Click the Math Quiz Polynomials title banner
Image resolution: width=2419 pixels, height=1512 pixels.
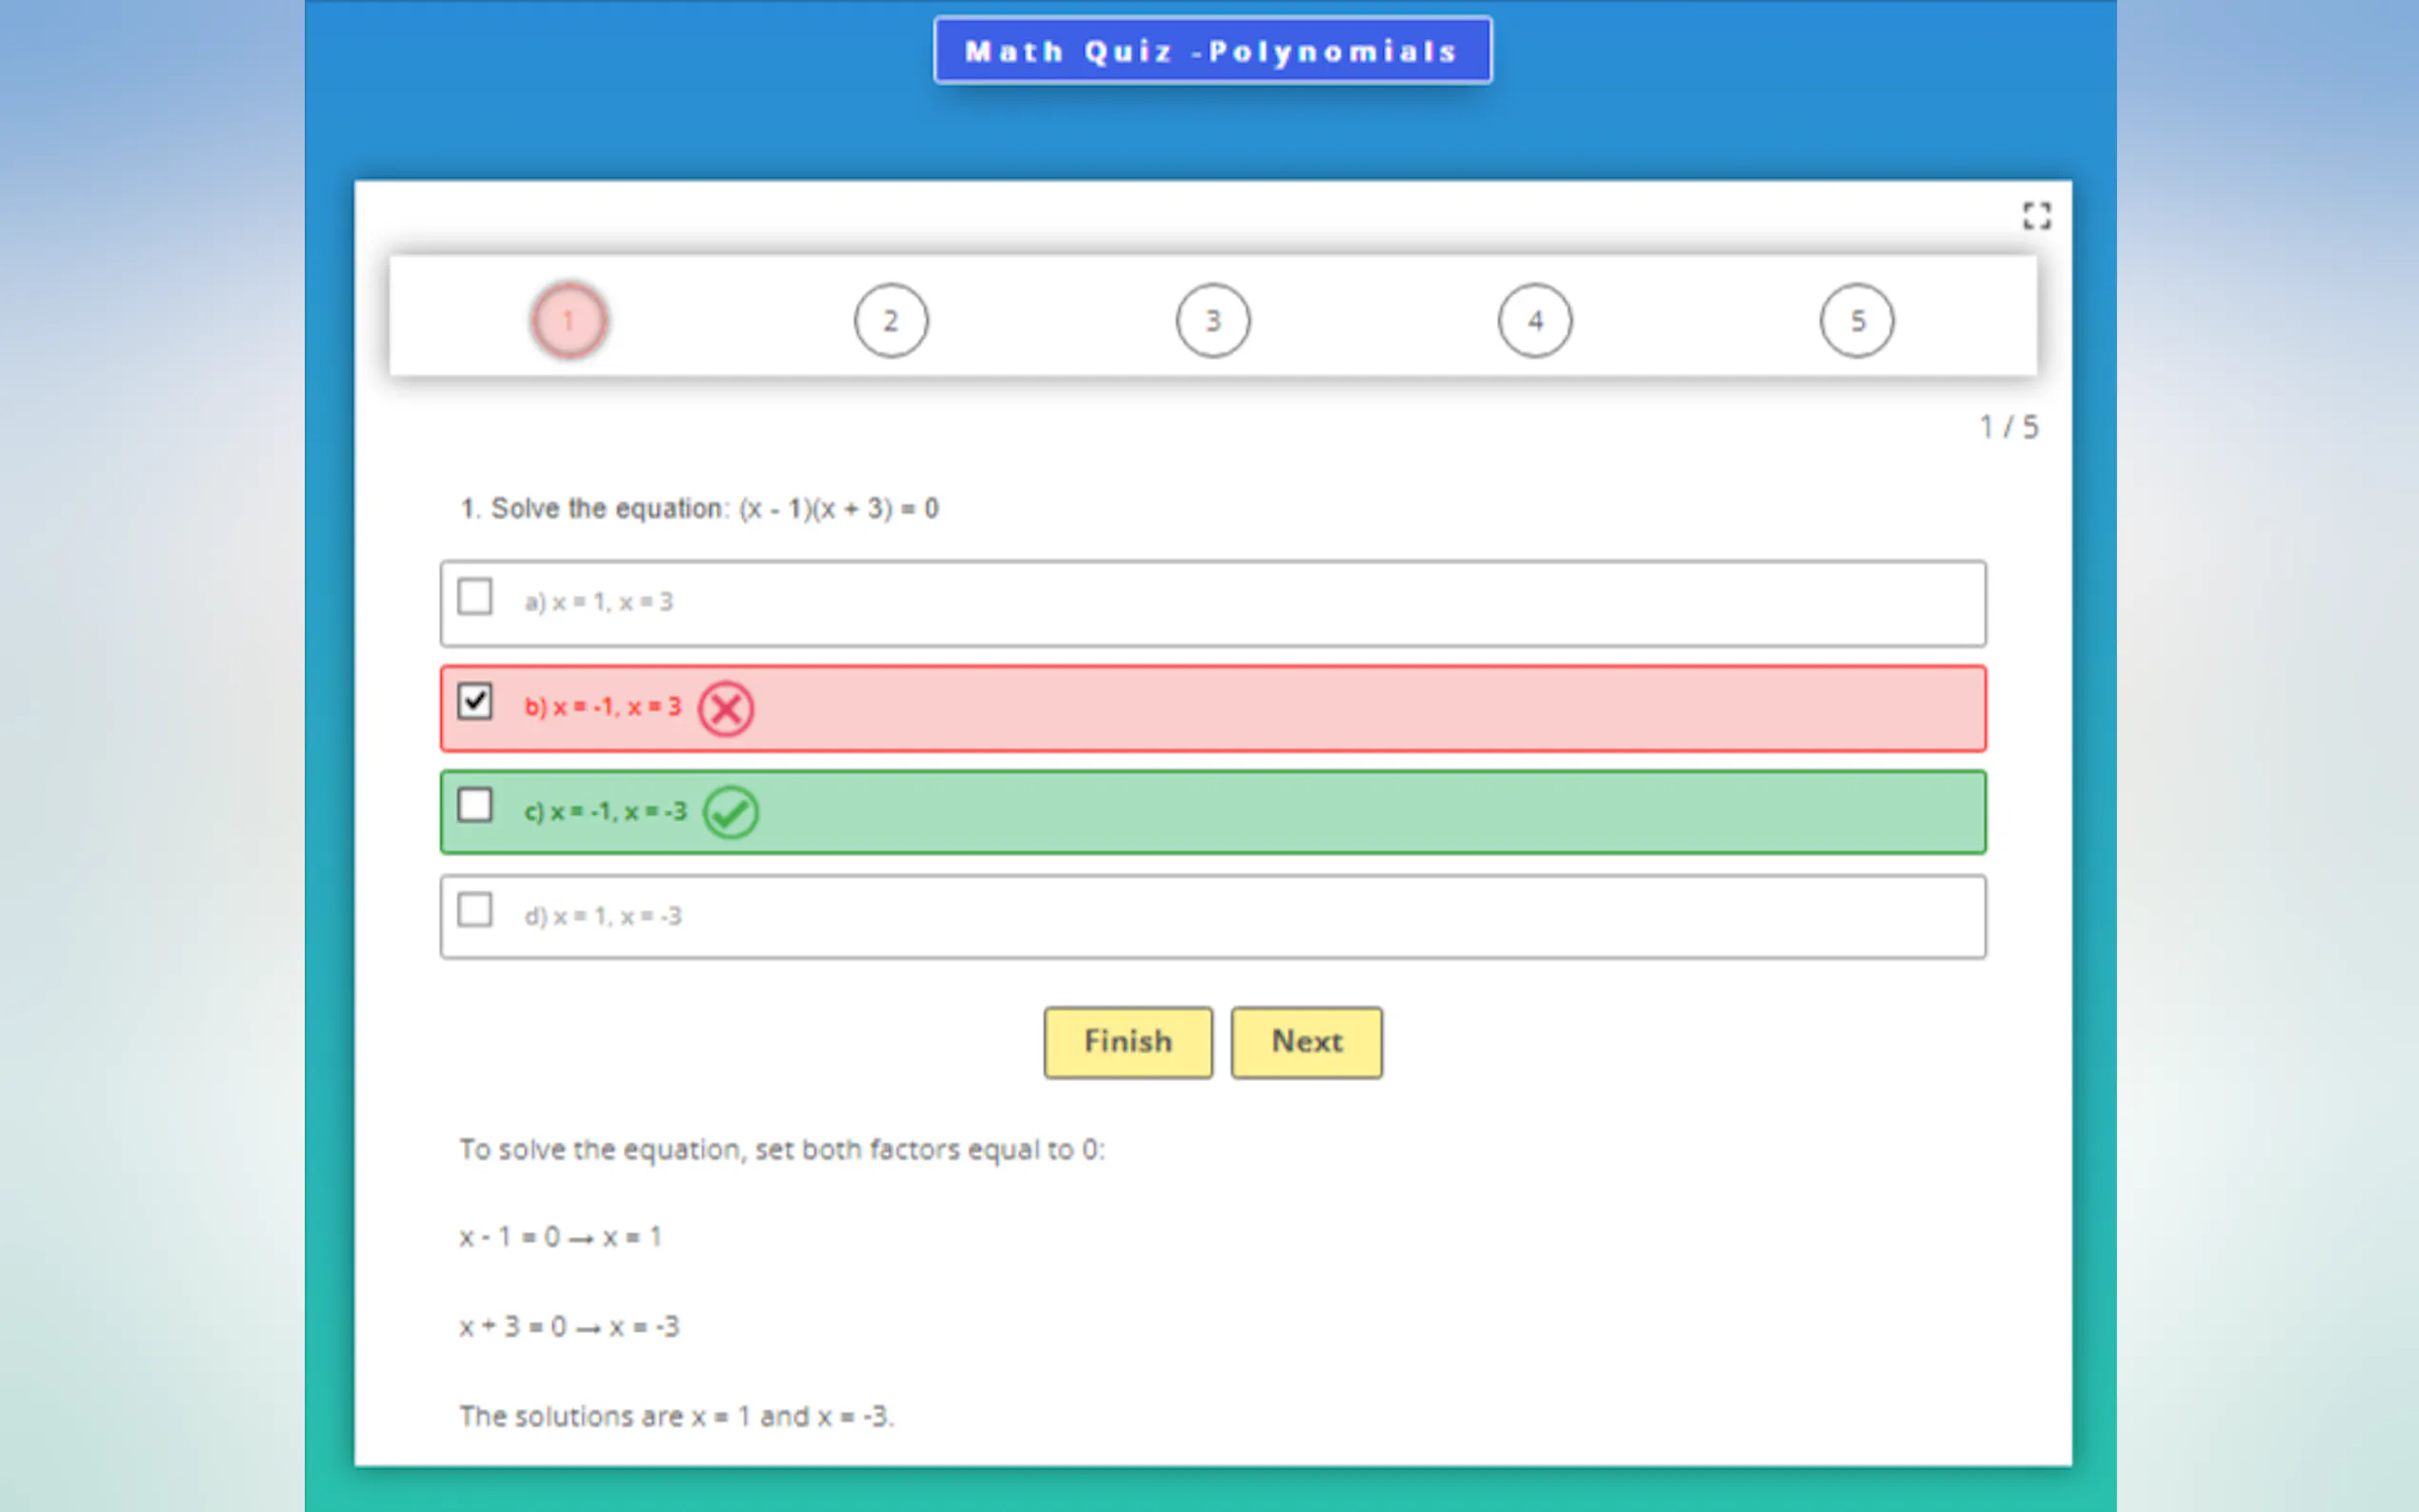[x=1212, y=51]
